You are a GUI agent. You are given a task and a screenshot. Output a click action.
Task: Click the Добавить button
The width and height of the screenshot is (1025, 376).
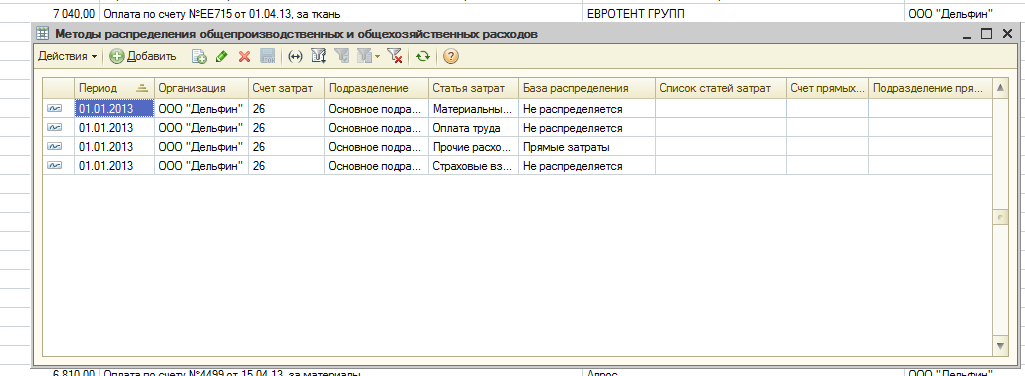tap(143, 57)
